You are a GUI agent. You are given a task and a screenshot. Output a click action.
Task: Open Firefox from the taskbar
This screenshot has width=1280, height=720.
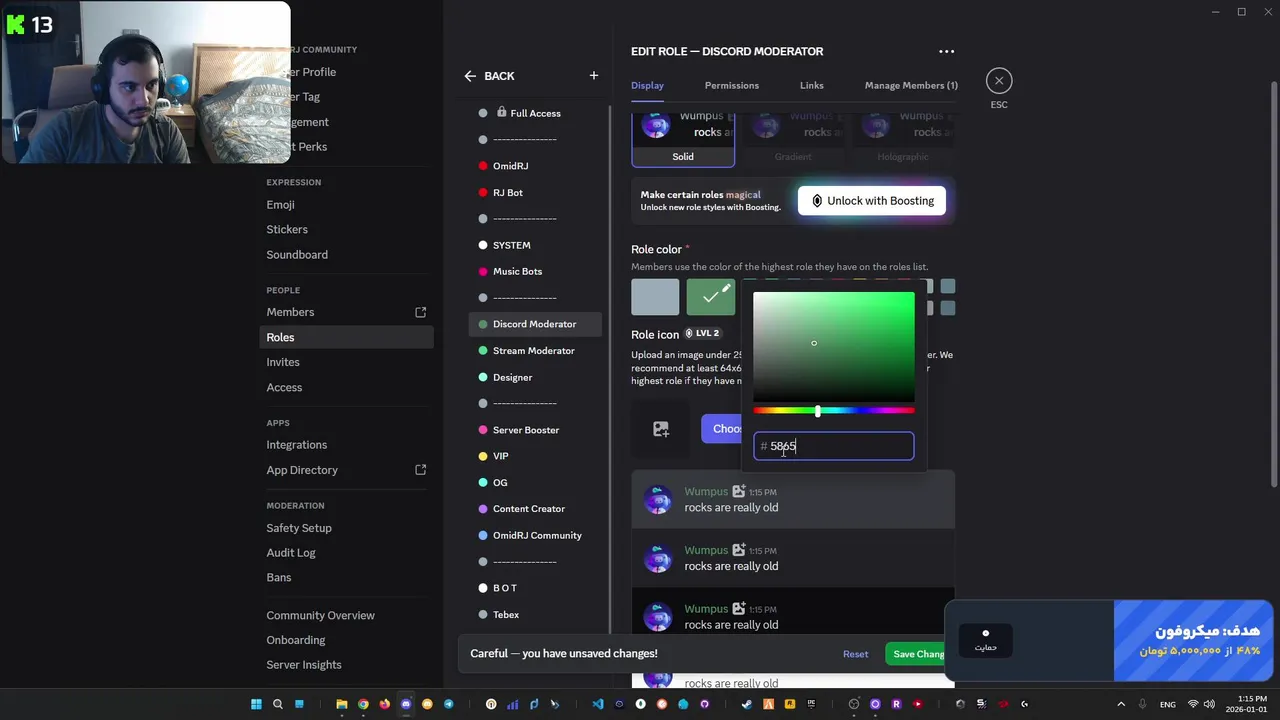385,704
